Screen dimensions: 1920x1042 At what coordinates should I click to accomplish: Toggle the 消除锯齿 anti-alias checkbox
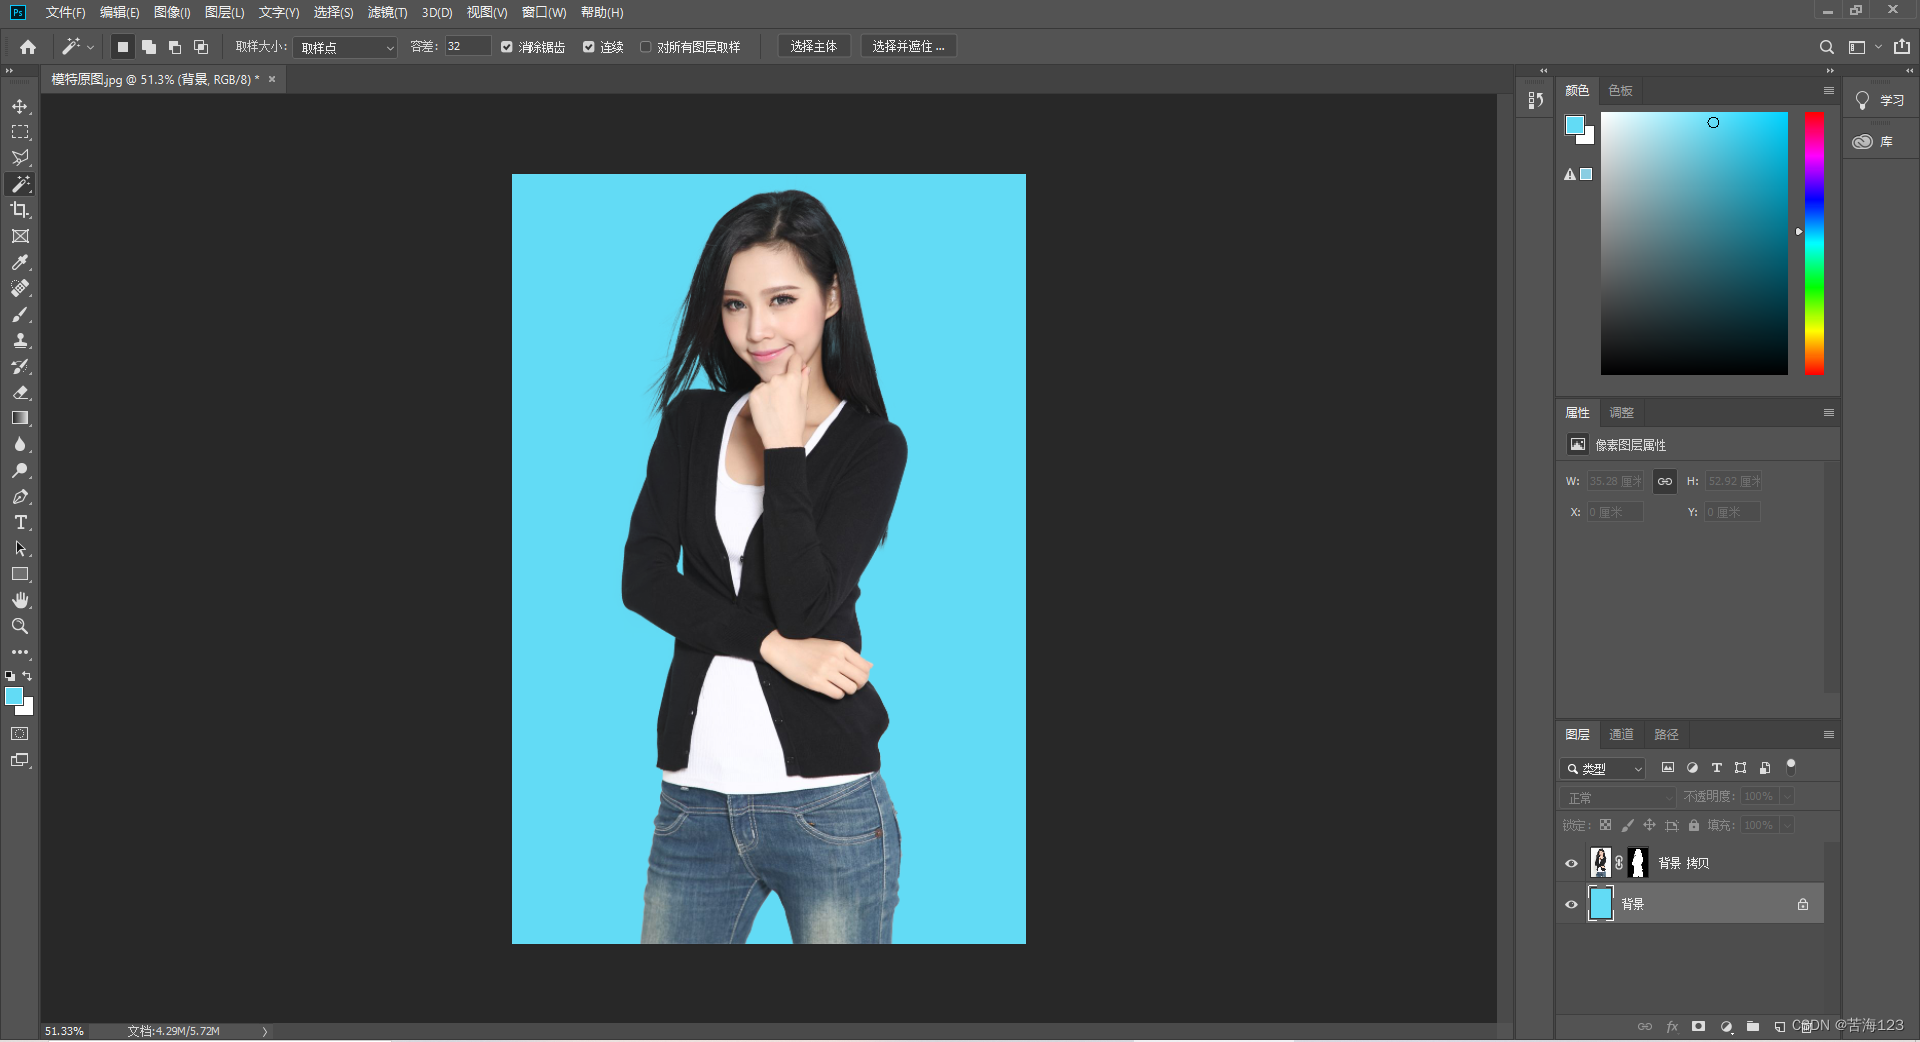(x=507, y=47)
